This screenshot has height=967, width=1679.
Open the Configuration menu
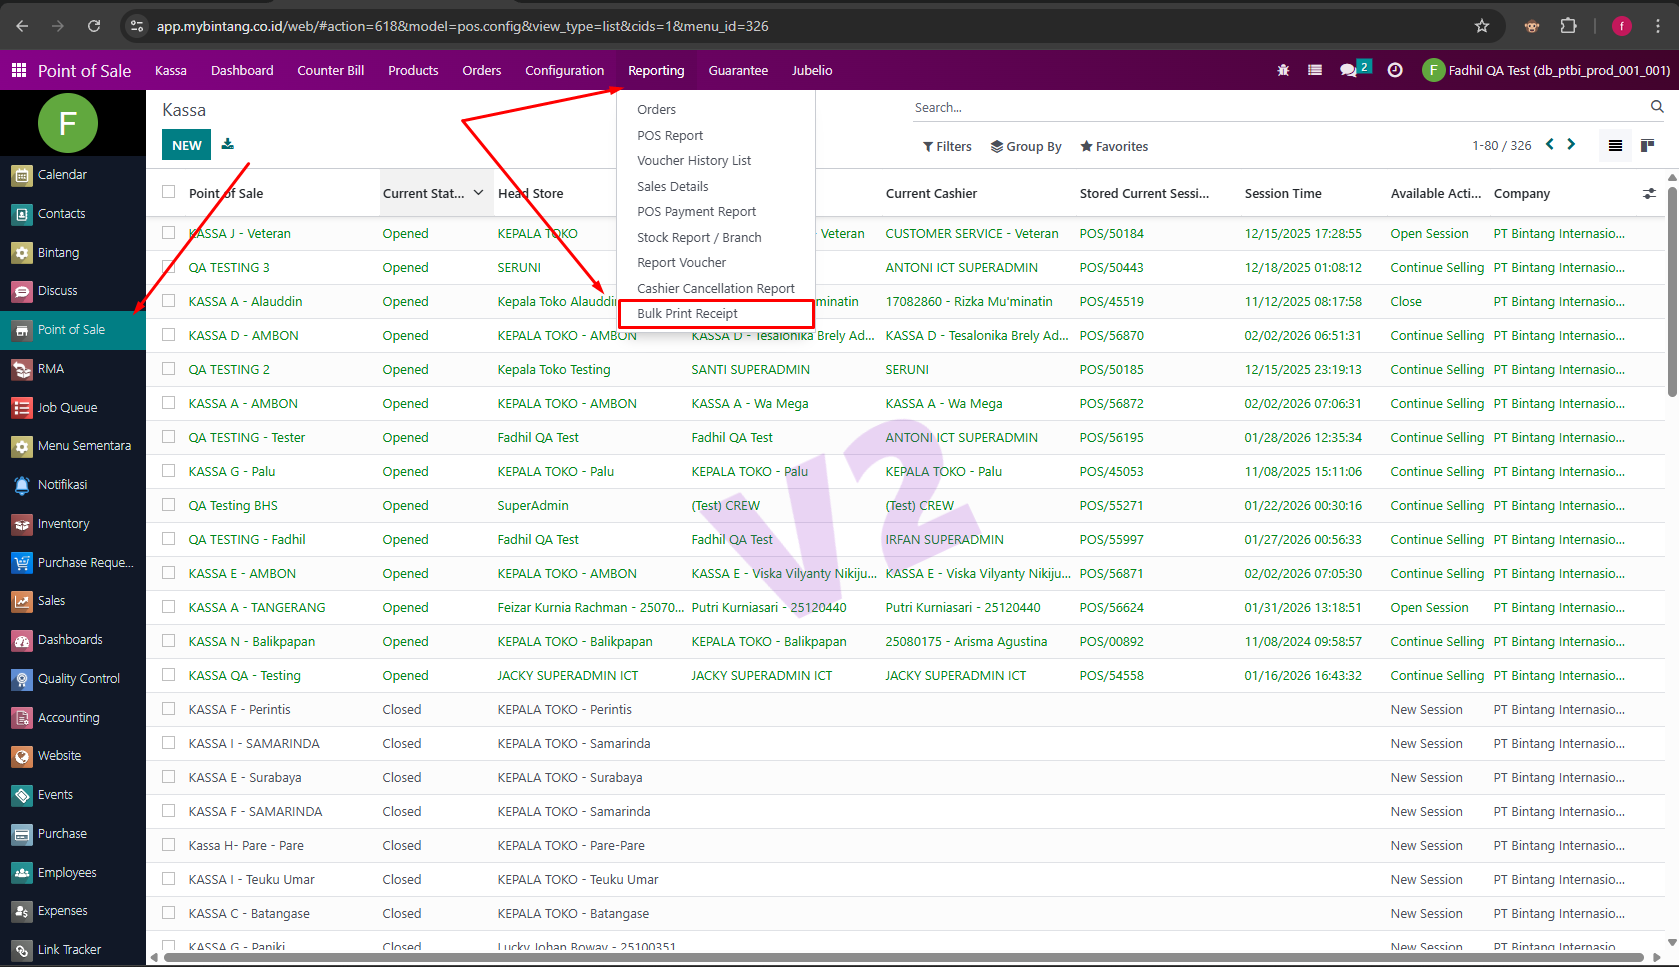564,70
